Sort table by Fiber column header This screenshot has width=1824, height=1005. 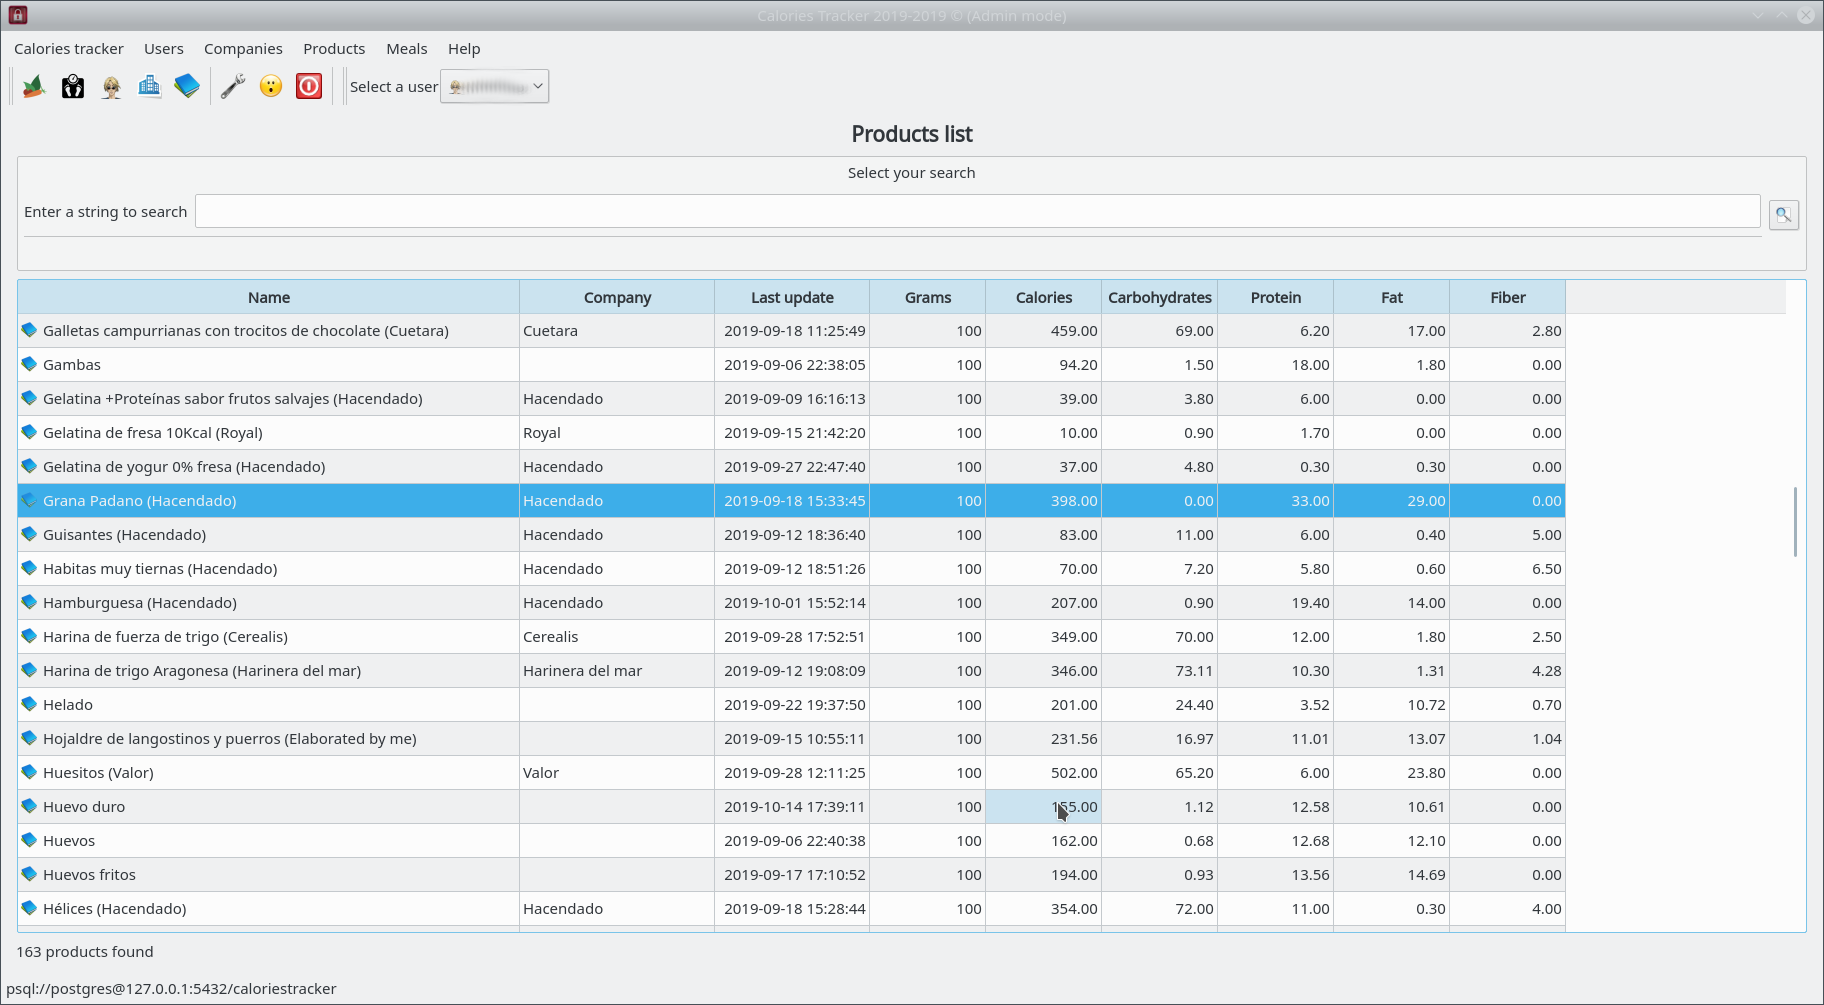(x=1508, y=297)
